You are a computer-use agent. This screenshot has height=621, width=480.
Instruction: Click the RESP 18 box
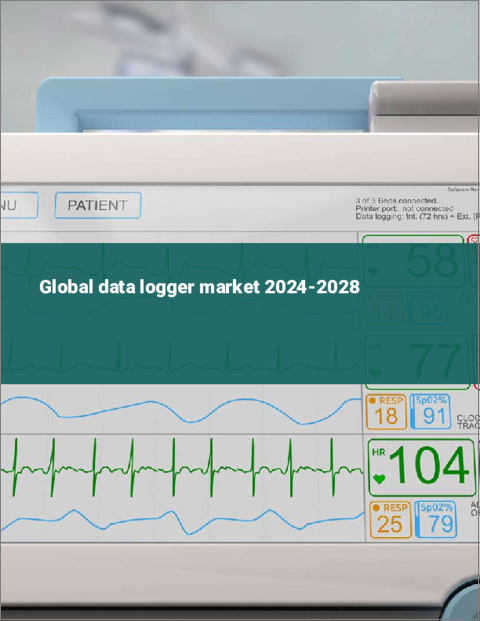tap(386, 412)
